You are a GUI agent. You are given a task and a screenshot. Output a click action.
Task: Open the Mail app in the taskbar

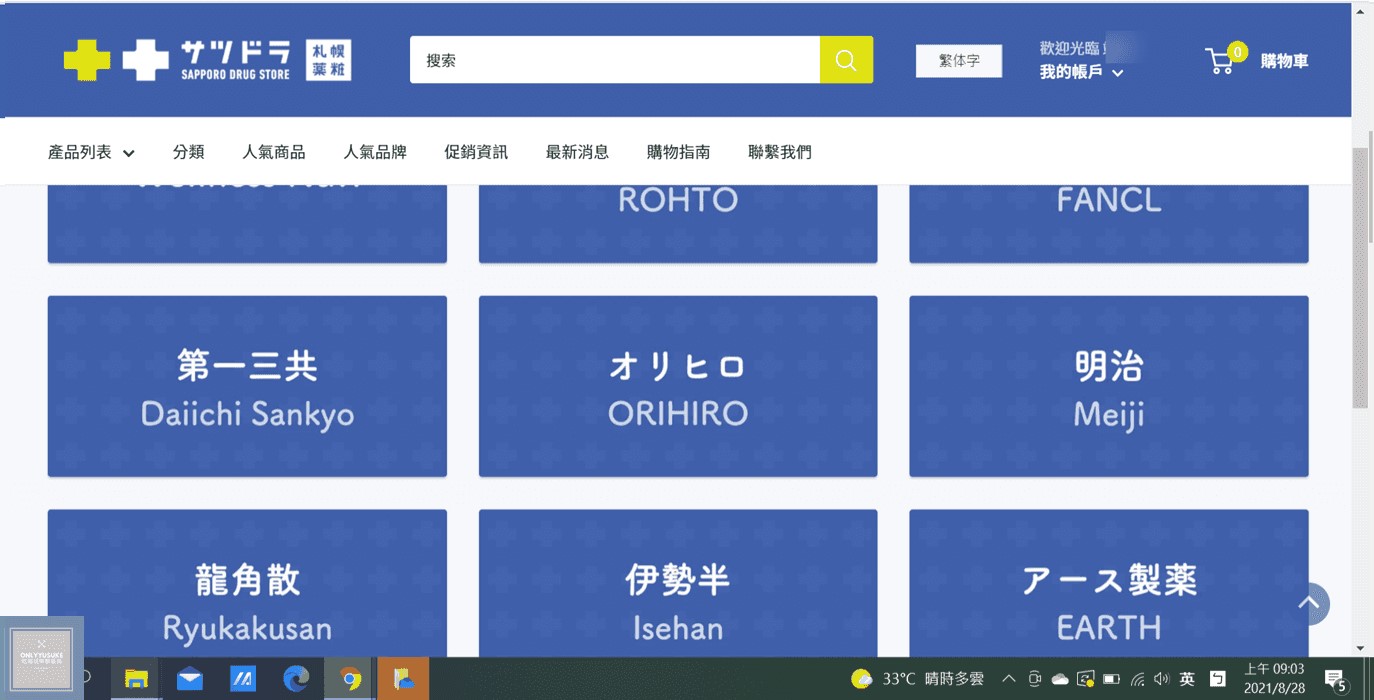click(189, 679)
